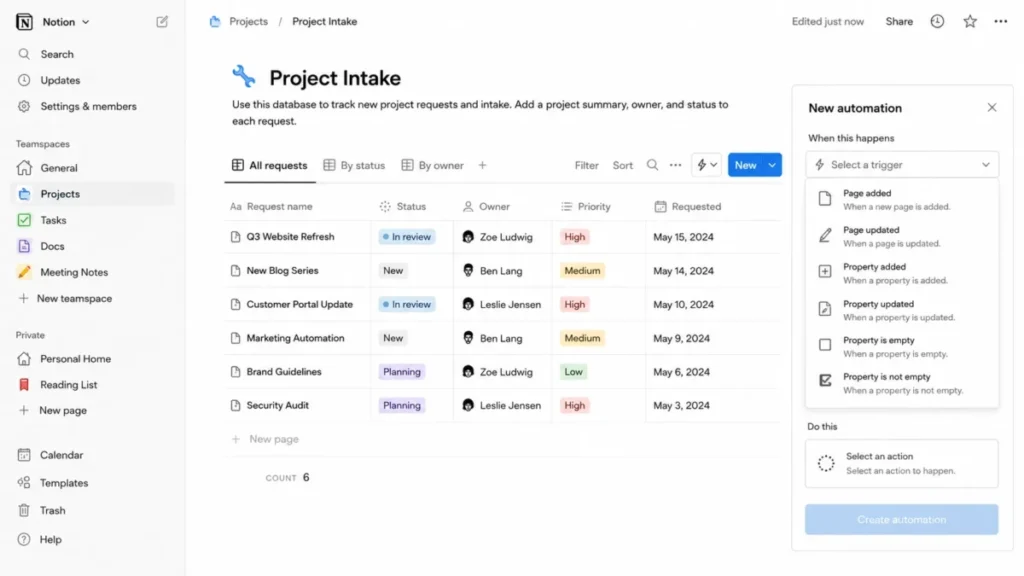The height and width of the screenshot is (576, 1024).
Task: Open the arrow next to the New button
Action: point(772,165)
